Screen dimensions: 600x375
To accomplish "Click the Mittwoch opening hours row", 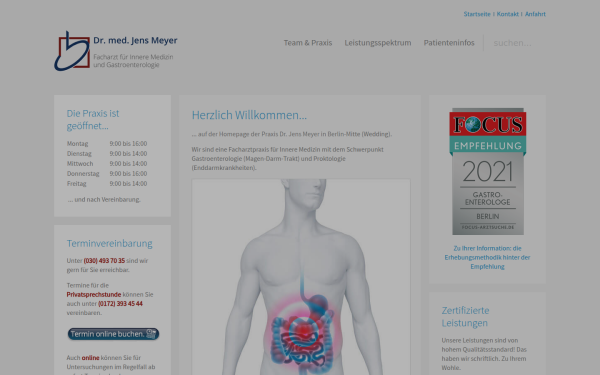I will [x=107, y=163].
